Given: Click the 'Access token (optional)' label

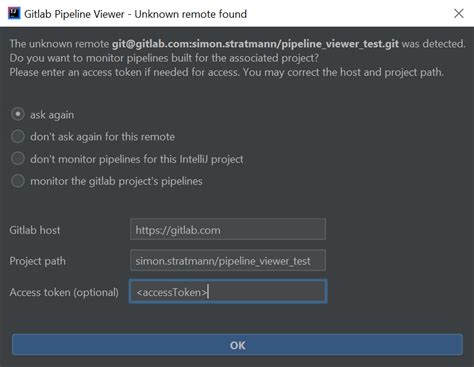Looking at the screenshot, I should click(64, 292).
